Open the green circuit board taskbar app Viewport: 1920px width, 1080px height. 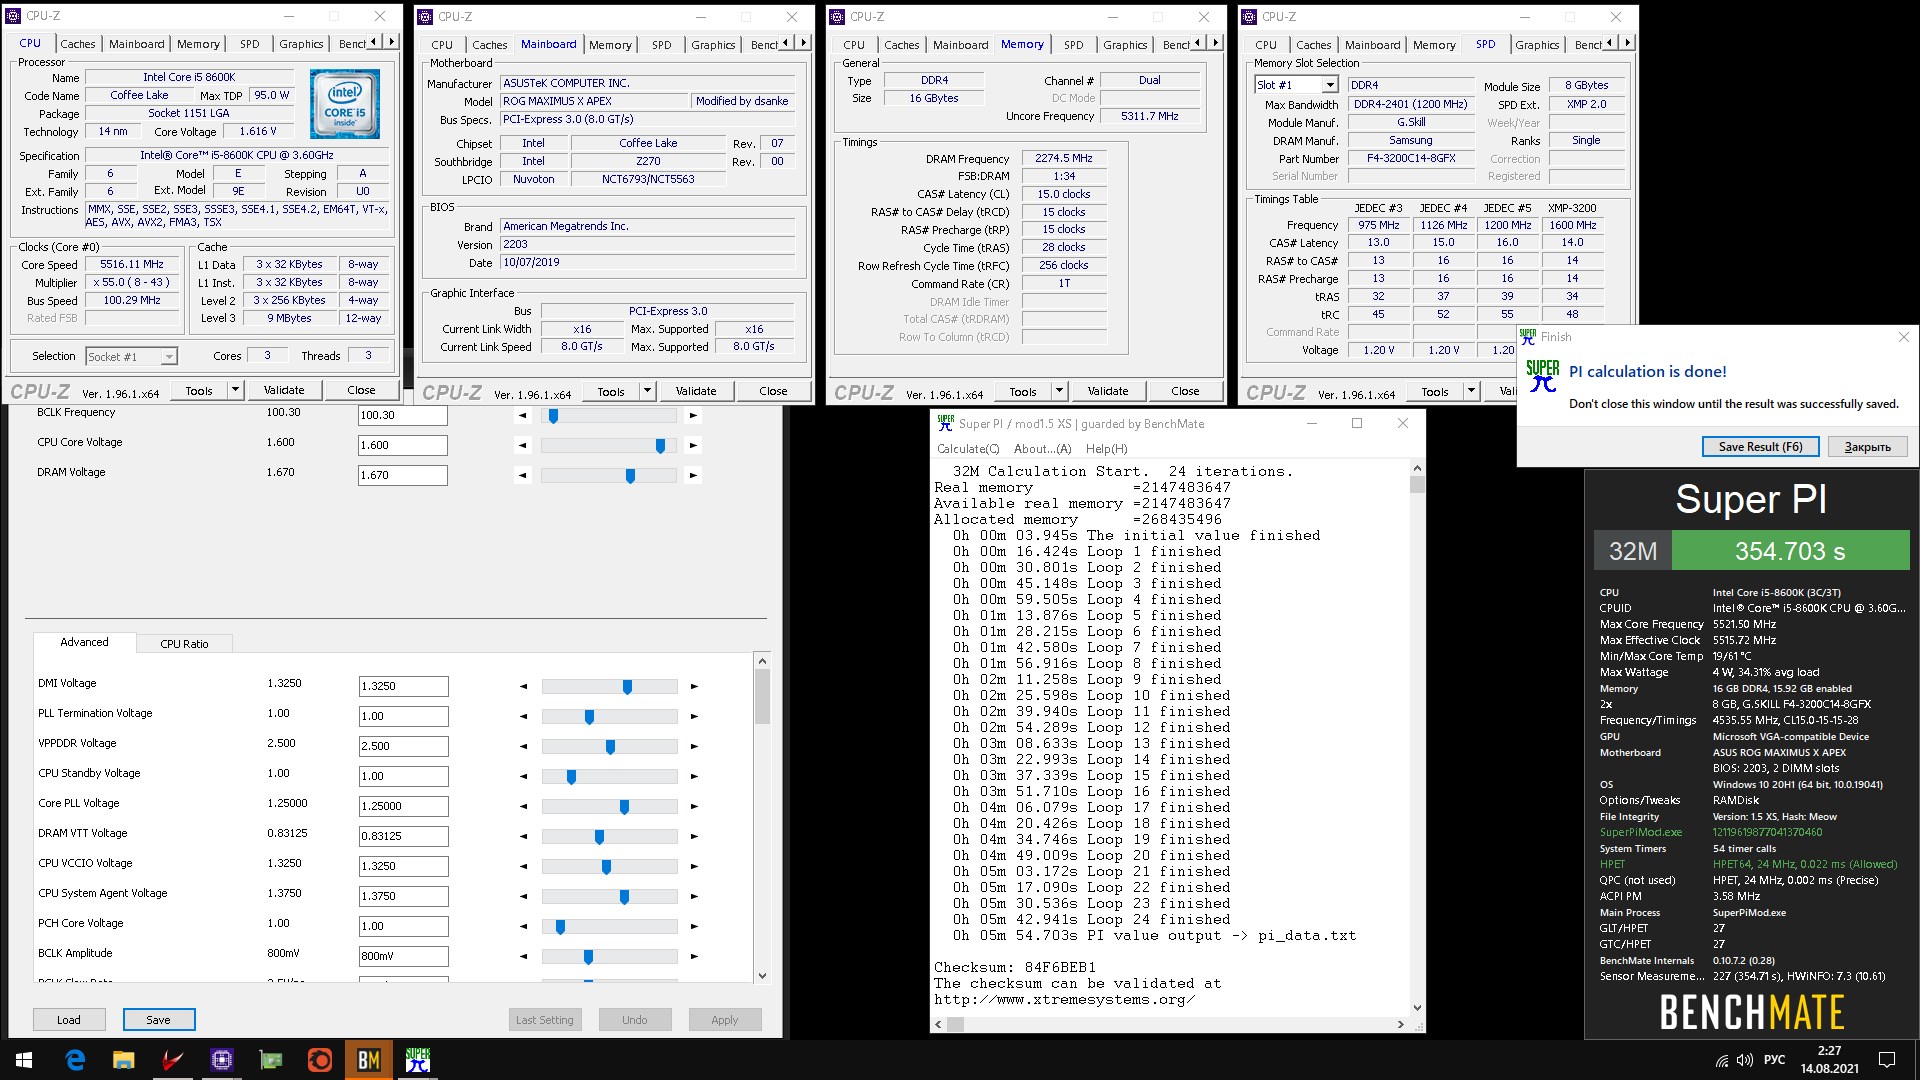click(270, 1060)
